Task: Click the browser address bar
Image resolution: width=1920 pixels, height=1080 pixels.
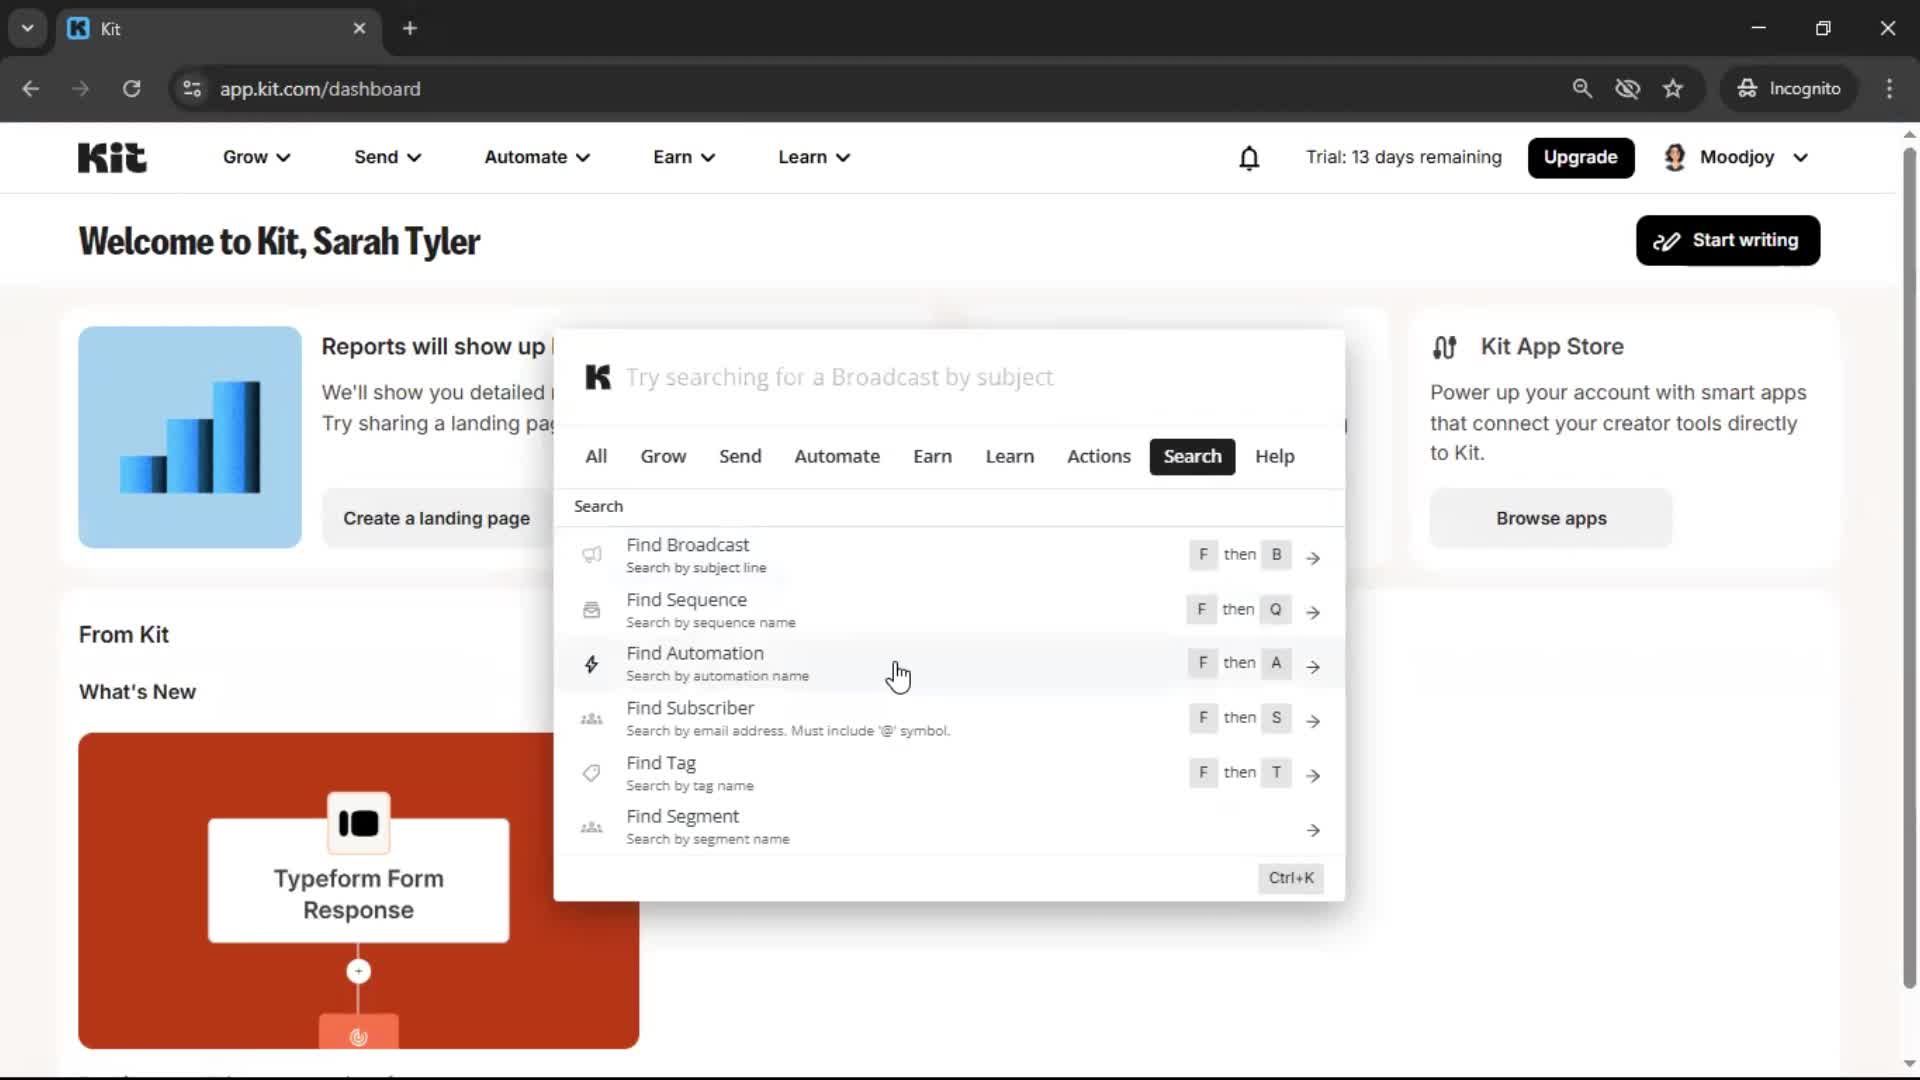Action: (x=600, y=89)
